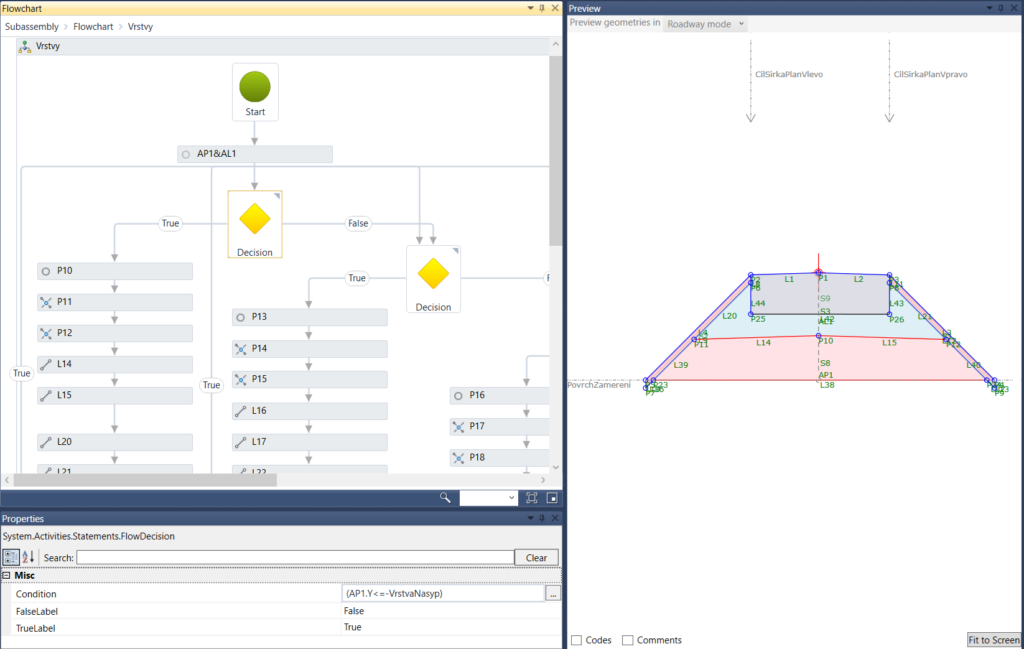The height and width of the screenshot is (649, 1024).
Task: Click the L16 link icon
Action: [240, 411]
